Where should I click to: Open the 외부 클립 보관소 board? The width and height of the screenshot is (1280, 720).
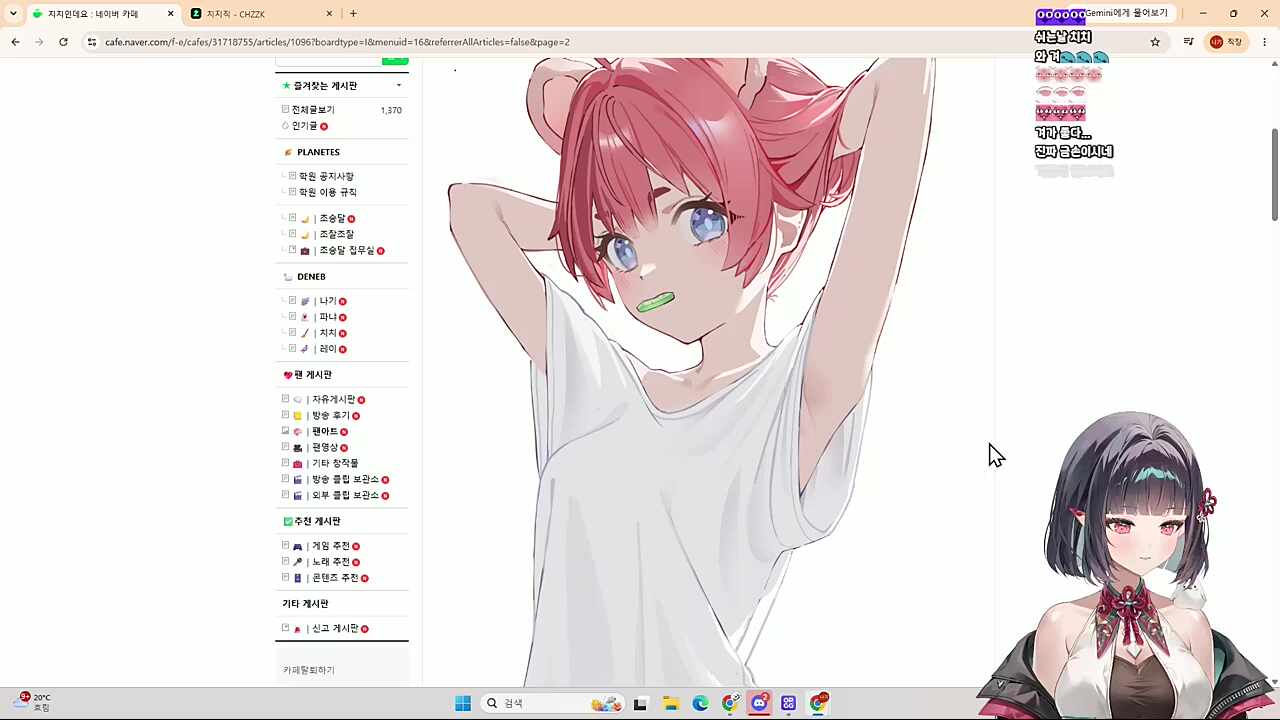[x=345, y=496]
